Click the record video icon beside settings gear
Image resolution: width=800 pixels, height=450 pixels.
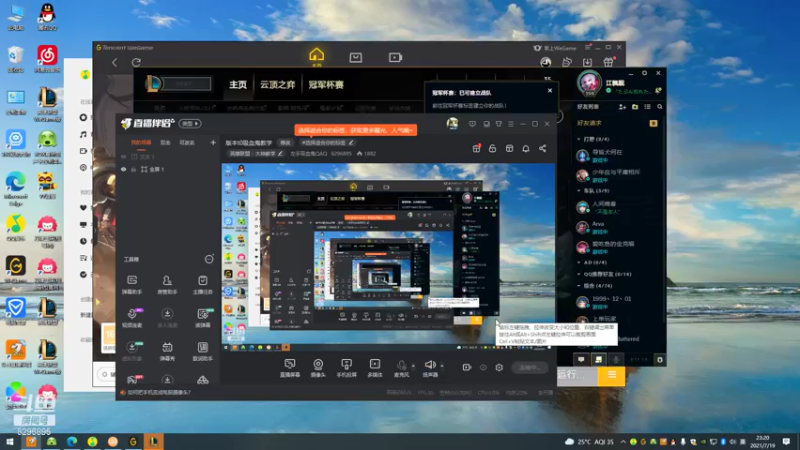(x=467, y=367)
